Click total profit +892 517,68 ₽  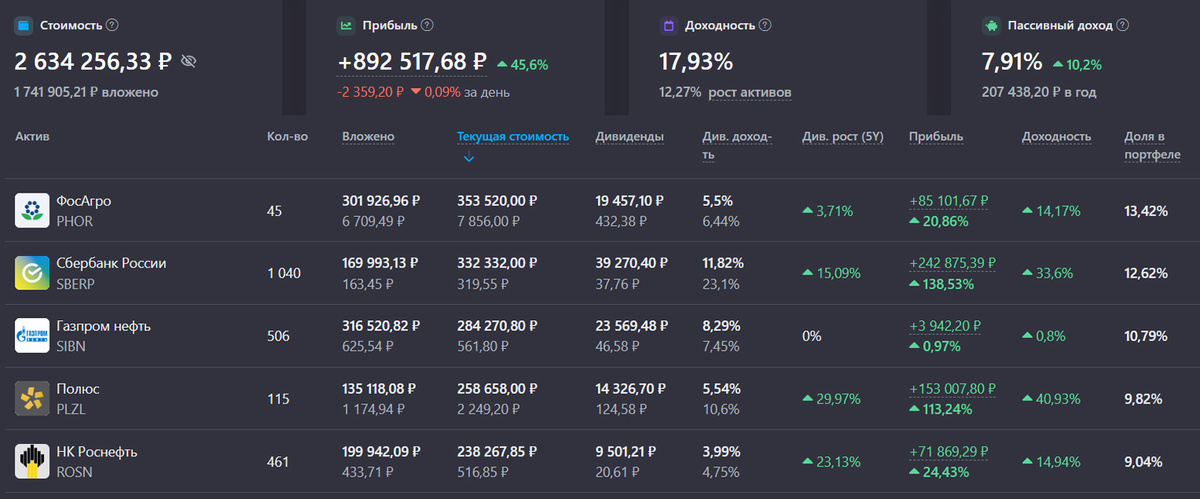point(412,62)
